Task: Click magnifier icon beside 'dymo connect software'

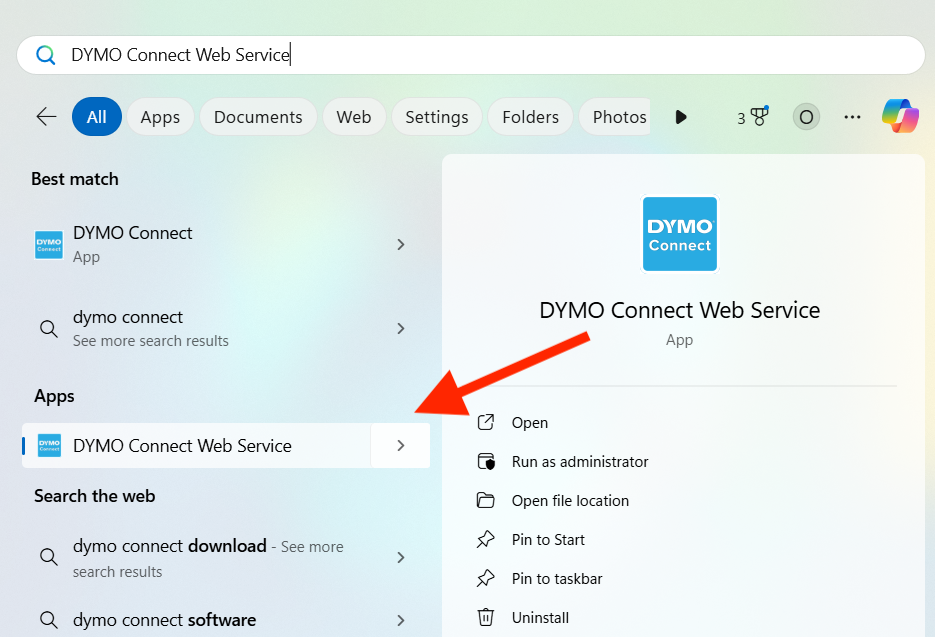Action: coord(48,620)
